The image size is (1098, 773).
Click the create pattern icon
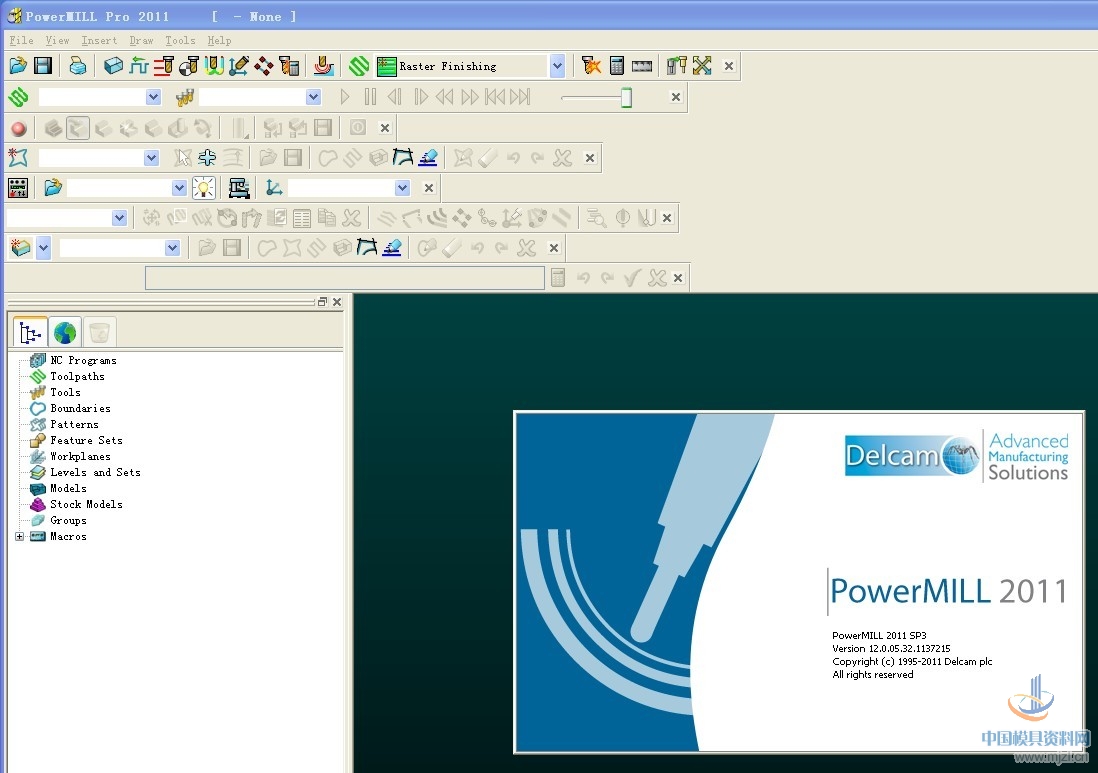tap(21, 247)
